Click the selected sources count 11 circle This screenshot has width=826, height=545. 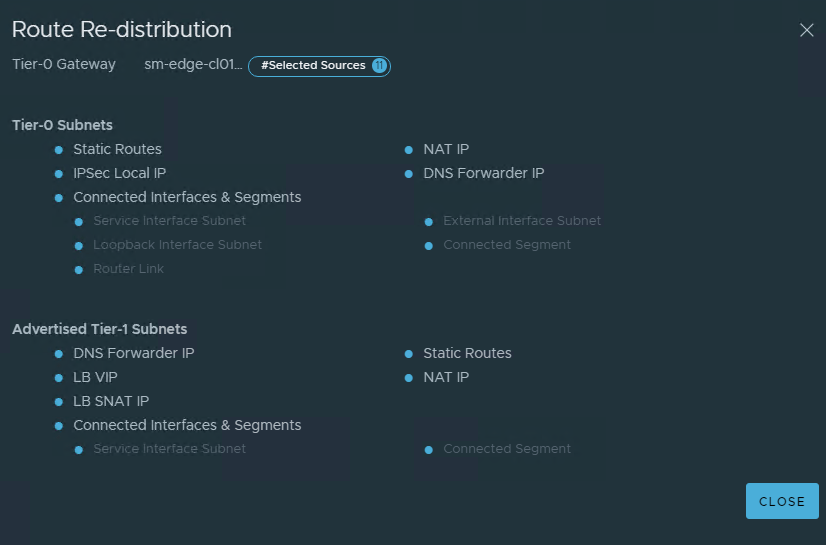point(379,65)
